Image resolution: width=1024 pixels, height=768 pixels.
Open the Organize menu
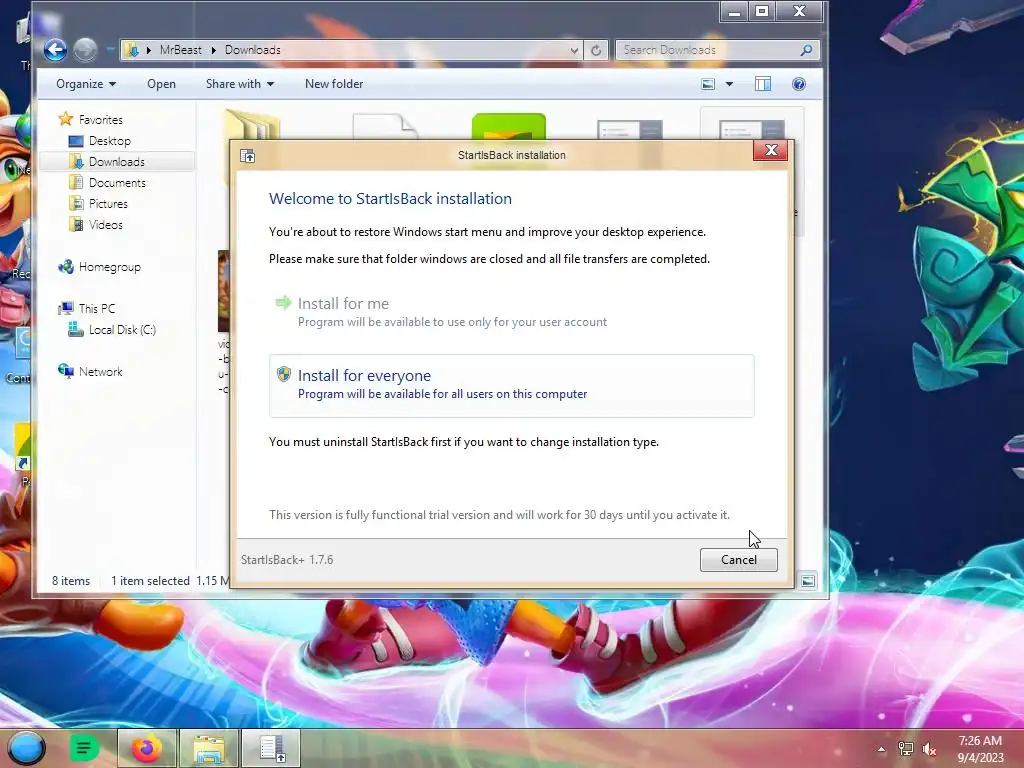pos(86,84)
